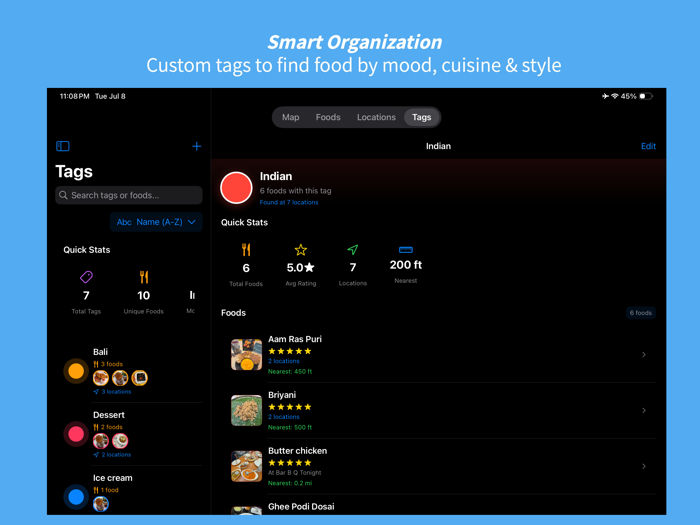Switch to the Map tab

click(x=291, y=117)
